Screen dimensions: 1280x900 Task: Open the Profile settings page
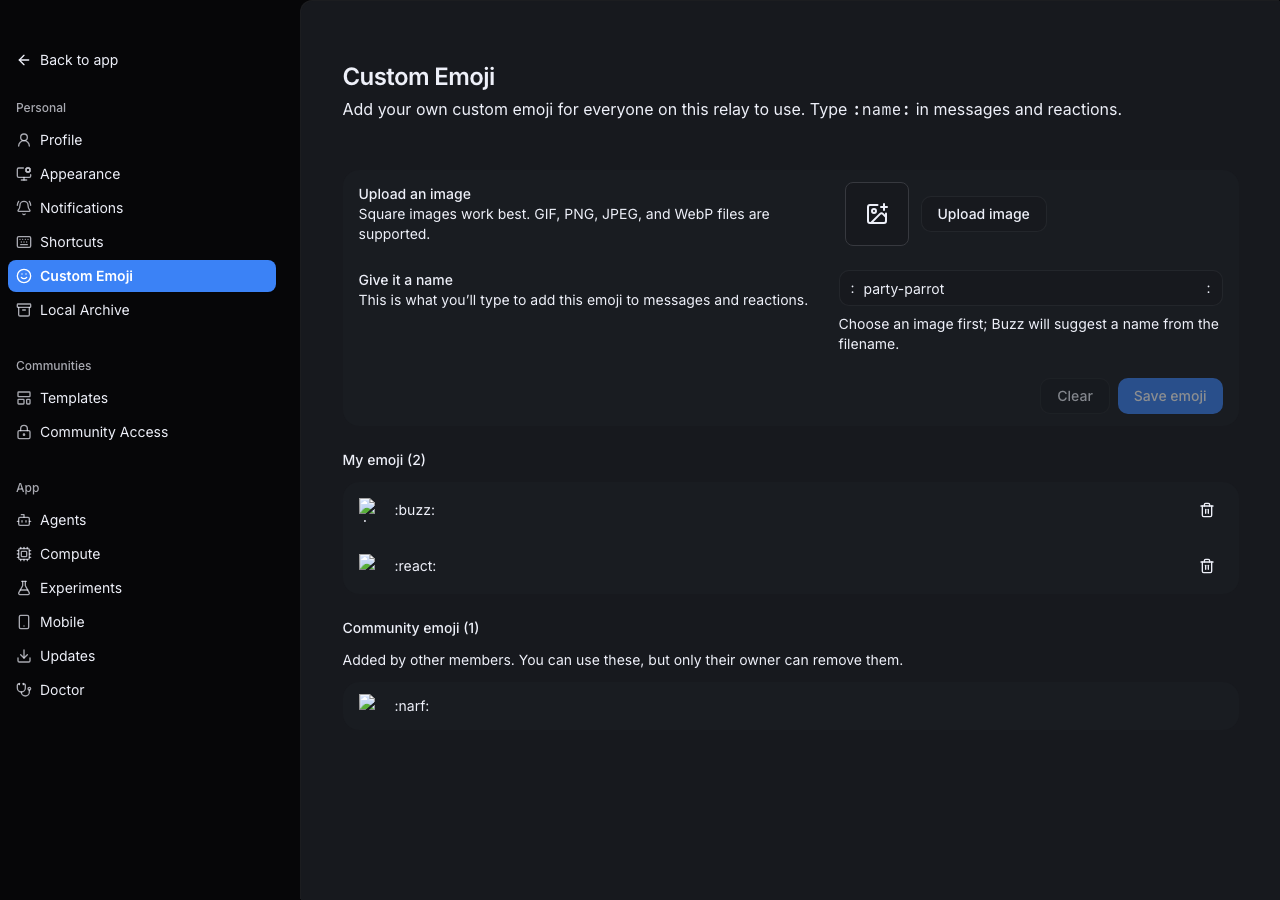point(142,140)
